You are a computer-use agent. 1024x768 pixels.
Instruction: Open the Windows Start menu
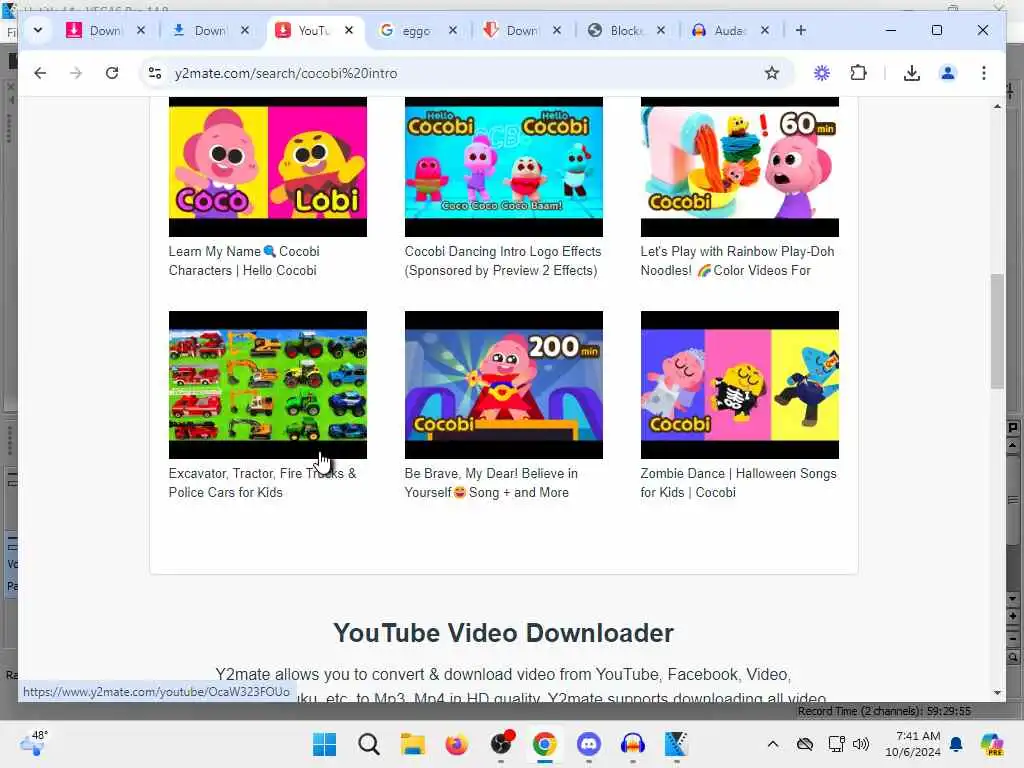325,744
